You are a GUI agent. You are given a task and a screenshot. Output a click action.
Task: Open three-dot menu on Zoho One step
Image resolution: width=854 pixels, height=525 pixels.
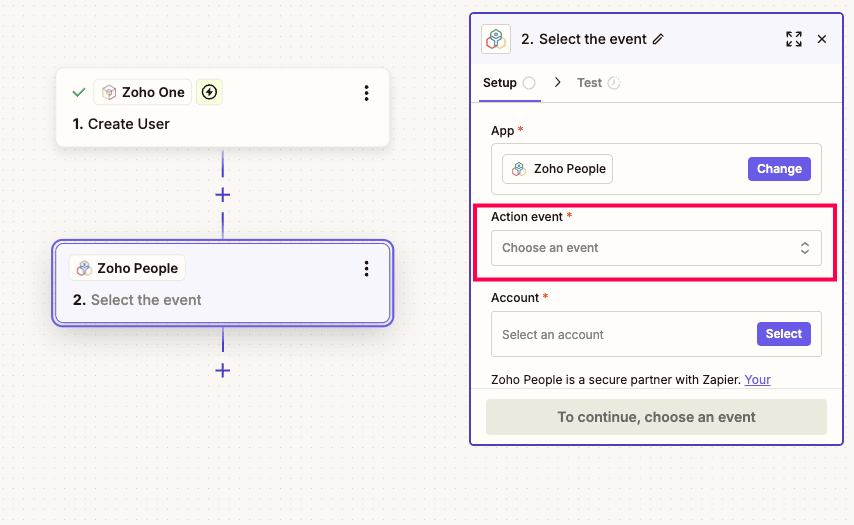point(366,93)
